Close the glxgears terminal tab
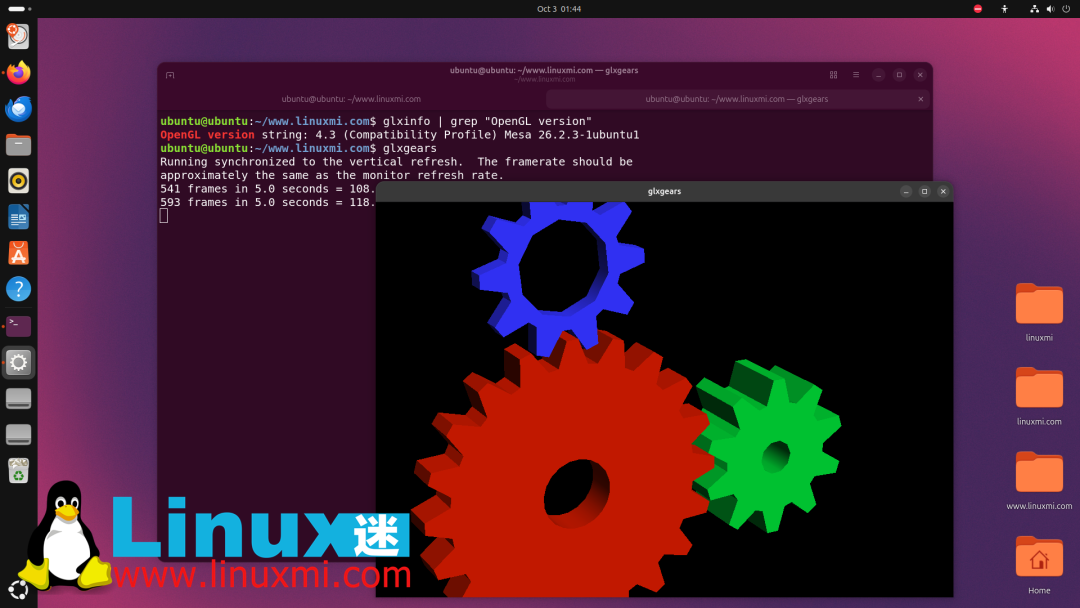 (x=920, y=99)
